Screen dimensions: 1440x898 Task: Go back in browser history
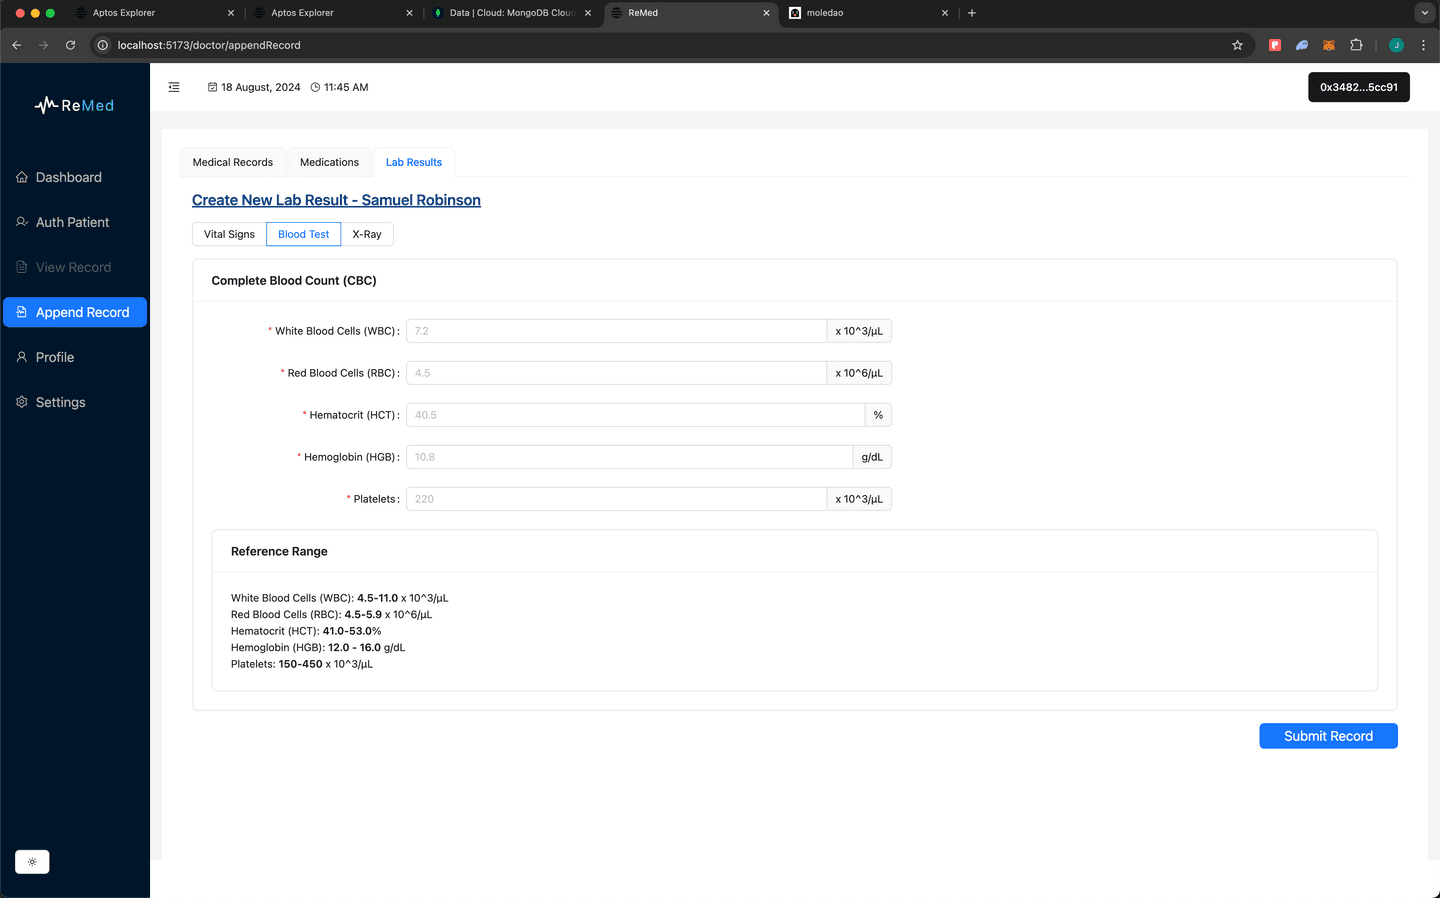[x=17, y=45]
